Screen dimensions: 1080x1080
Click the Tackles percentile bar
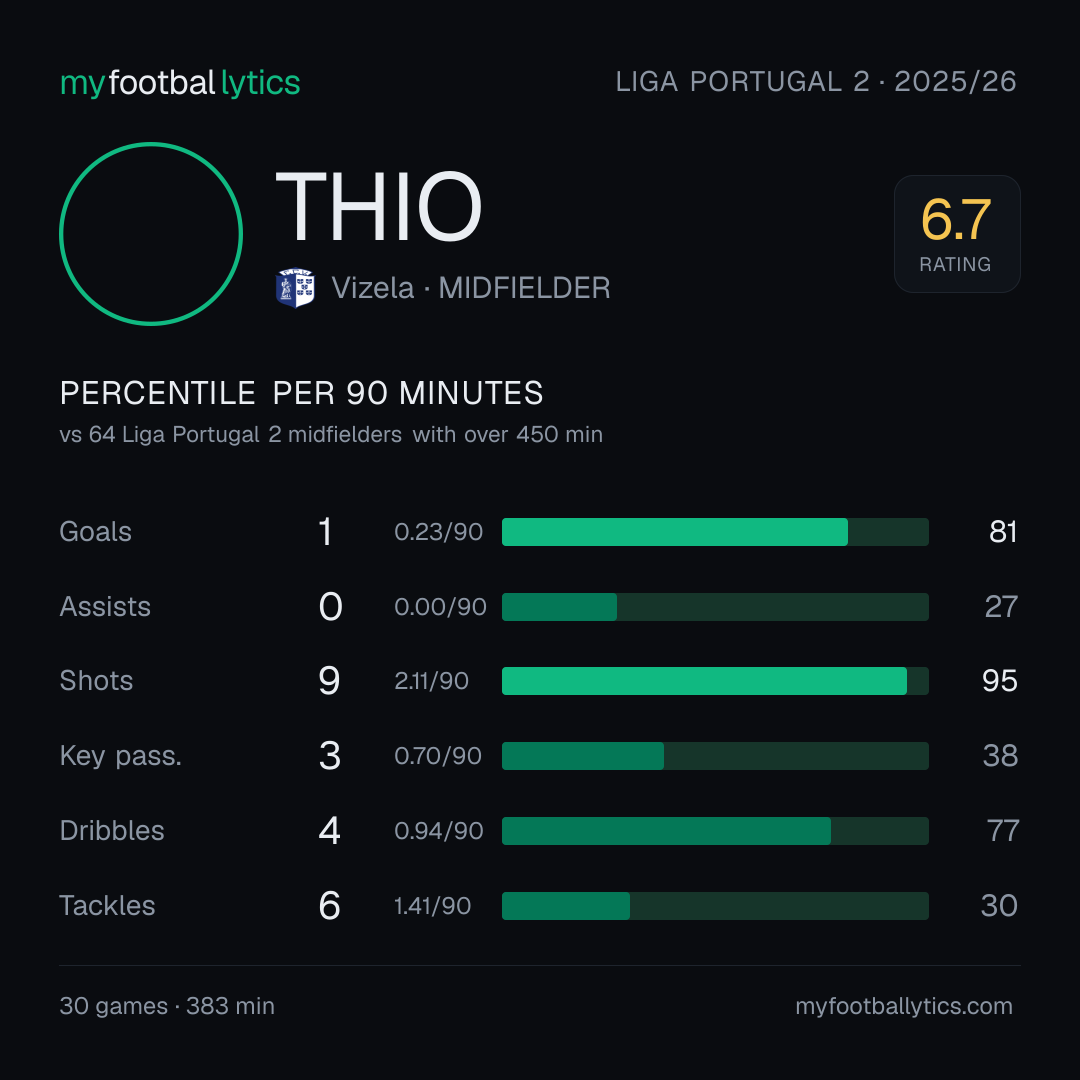(715, 906)
